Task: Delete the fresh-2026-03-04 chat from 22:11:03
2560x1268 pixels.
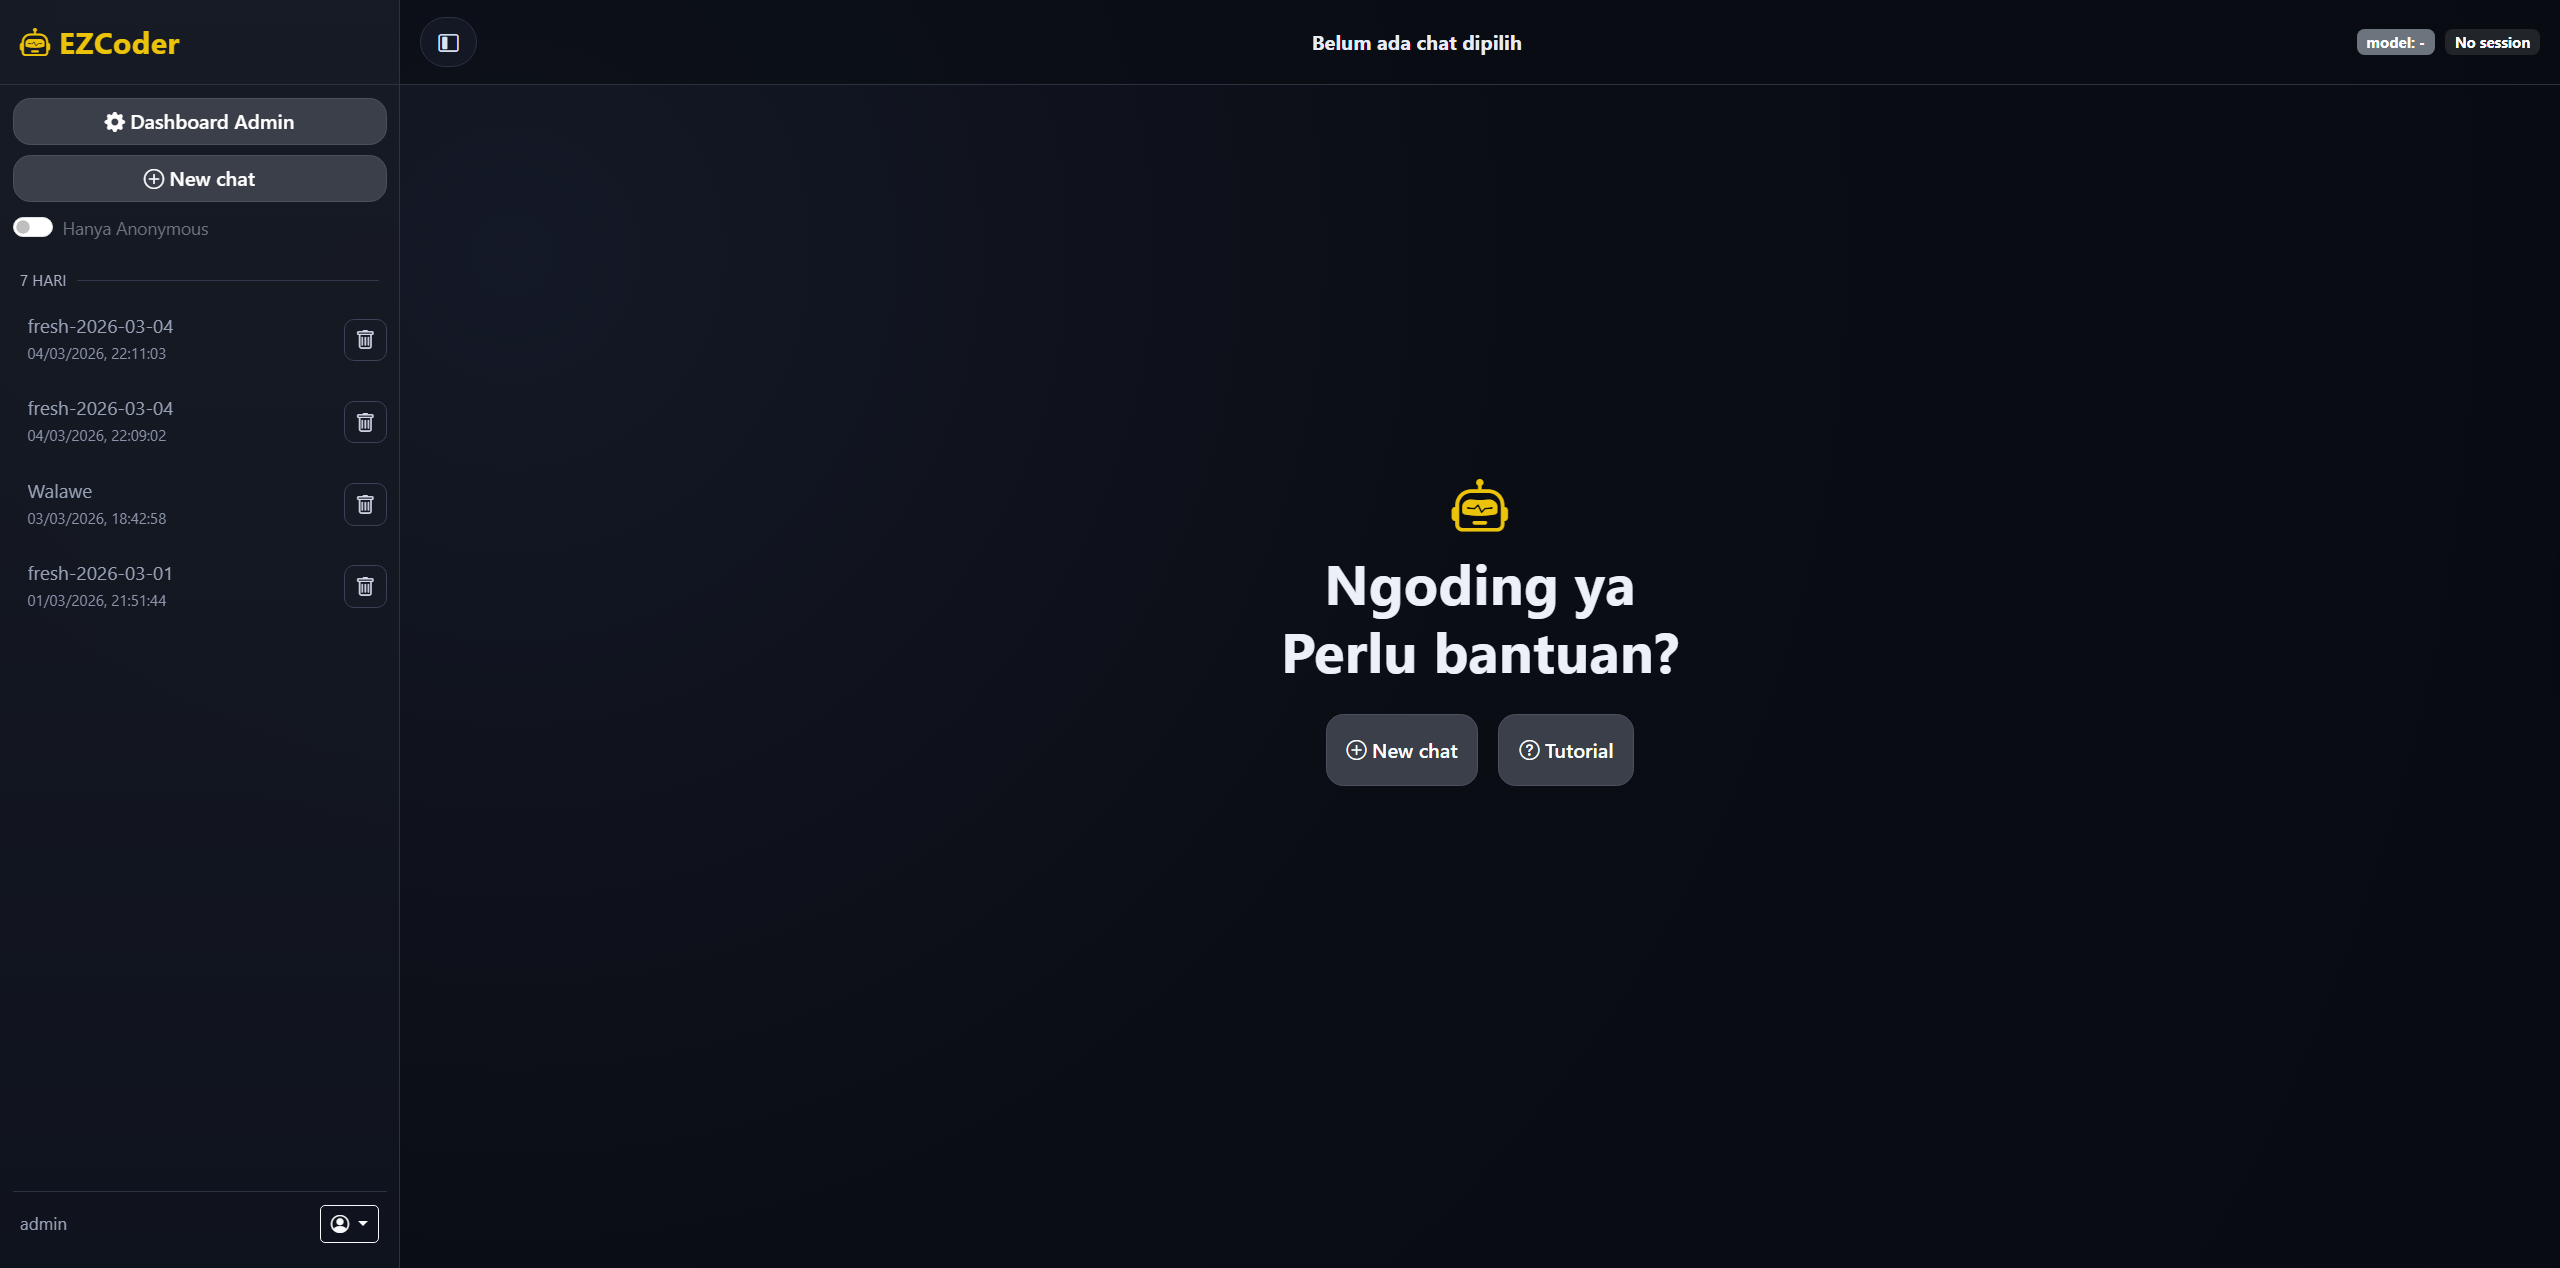Action: [365, 340]
